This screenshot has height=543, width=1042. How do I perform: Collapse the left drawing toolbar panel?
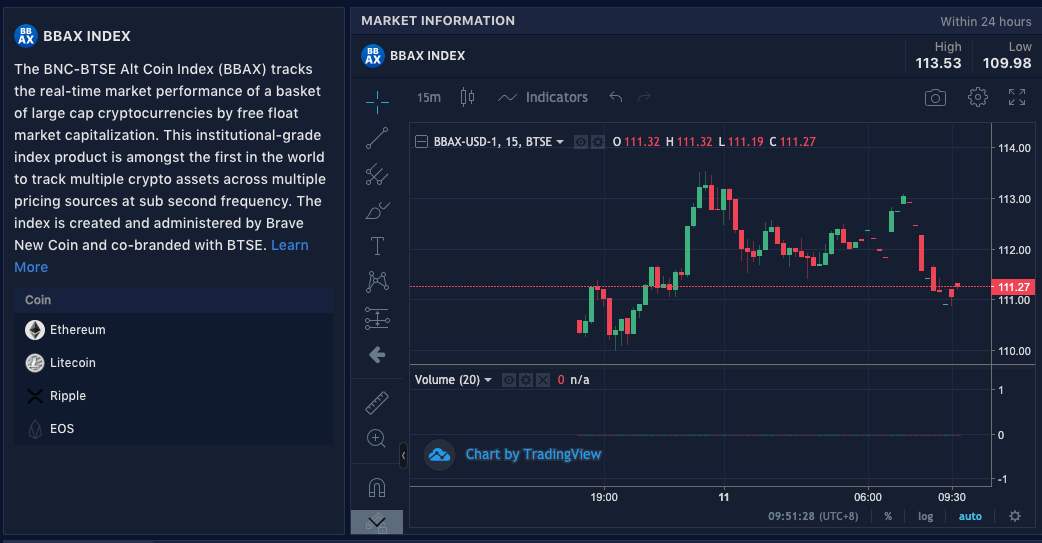403,455
